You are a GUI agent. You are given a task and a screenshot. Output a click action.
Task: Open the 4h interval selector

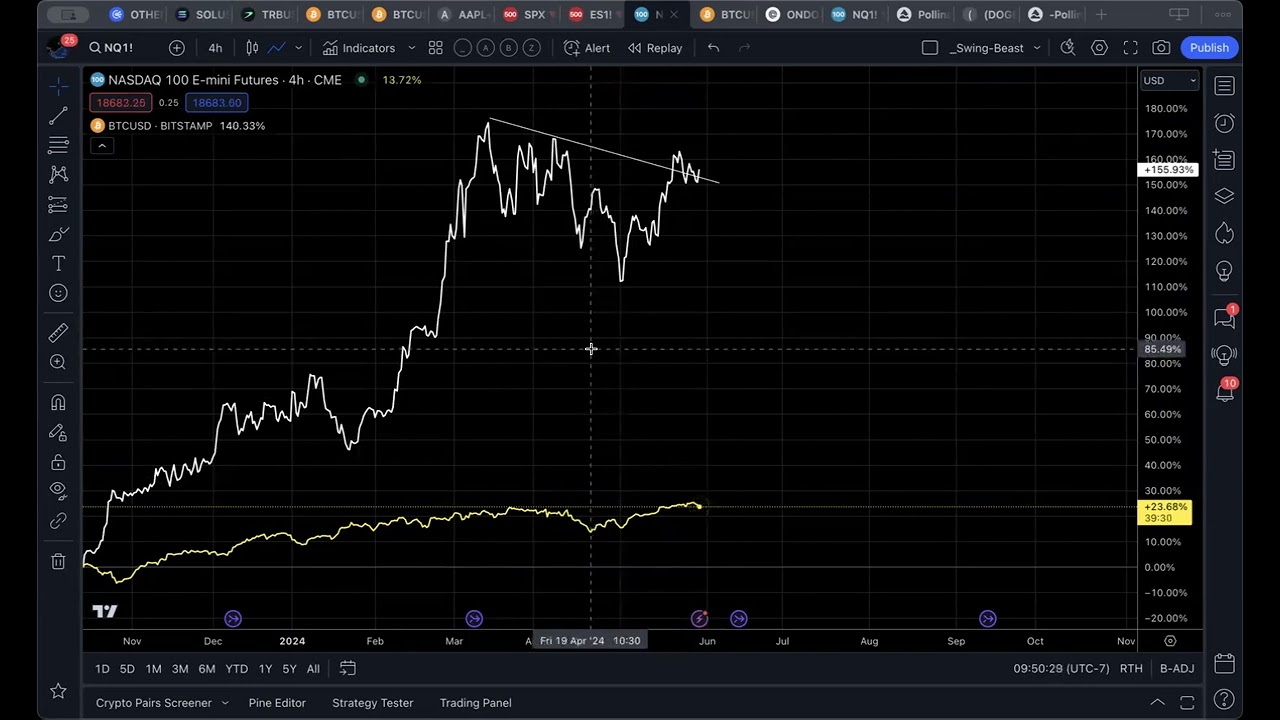[x=215, y=48]
